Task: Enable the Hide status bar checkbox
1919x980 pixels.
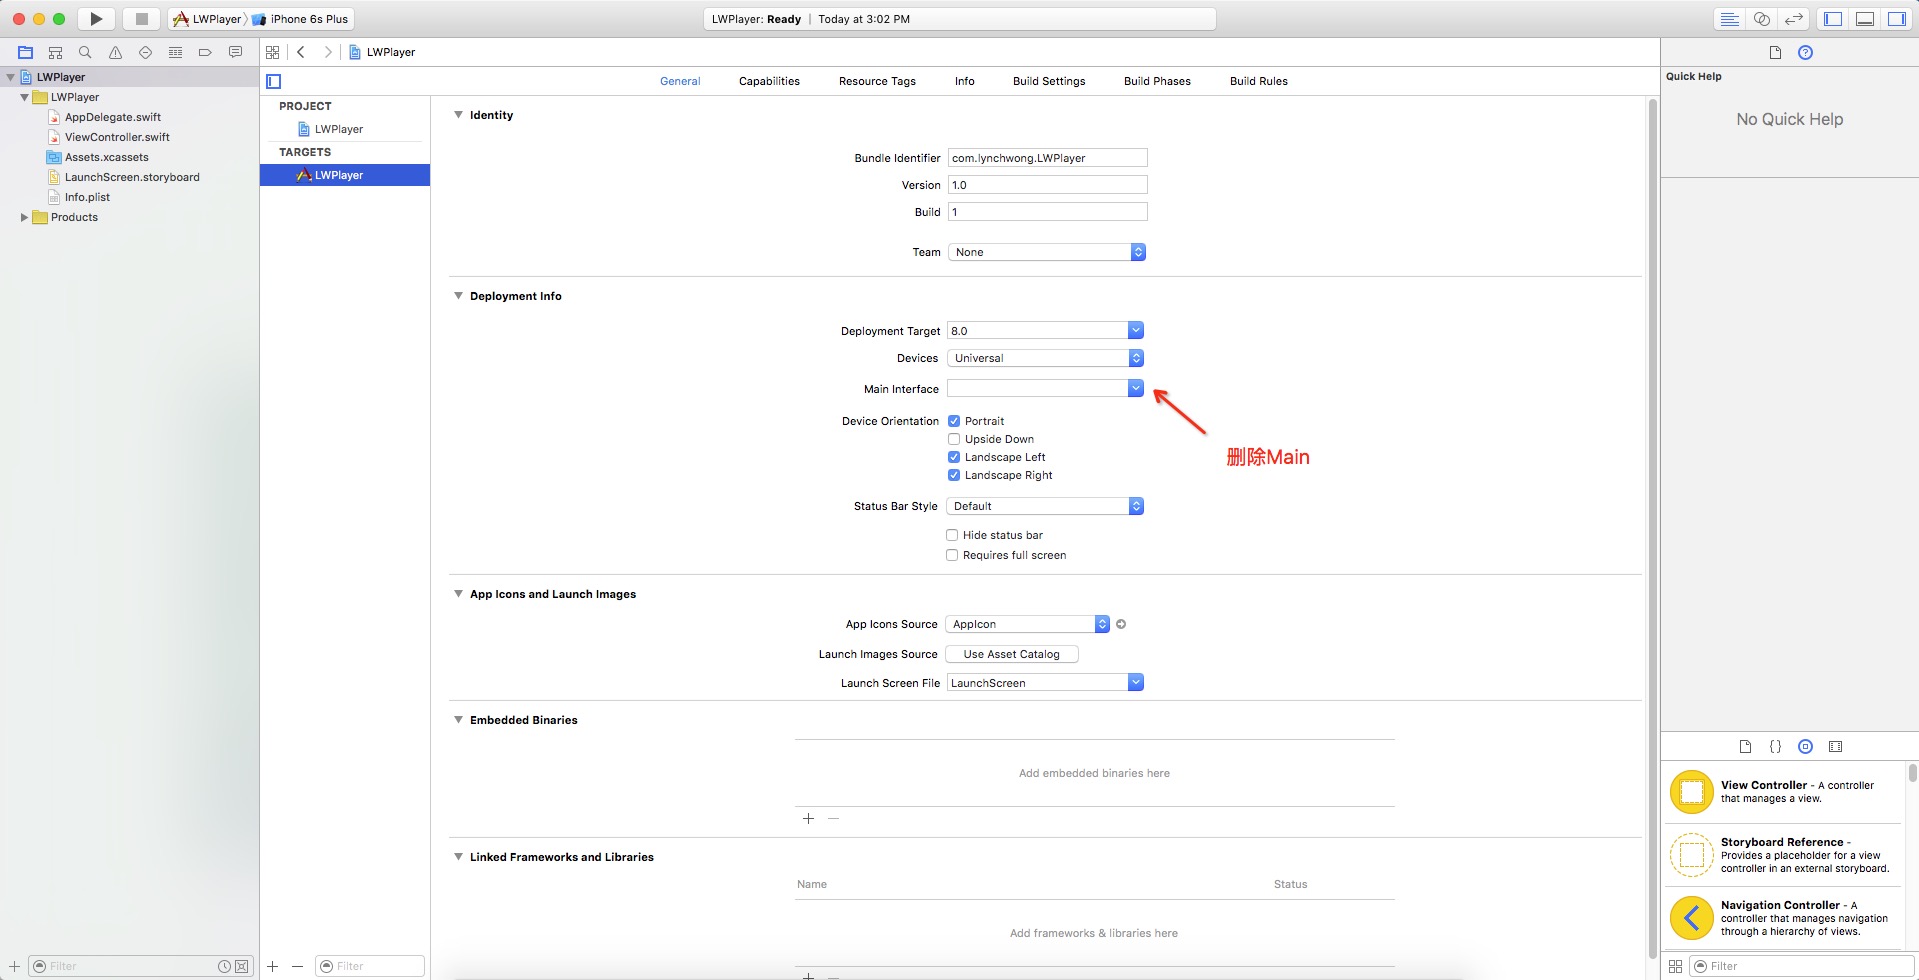Action: [952, 535]
